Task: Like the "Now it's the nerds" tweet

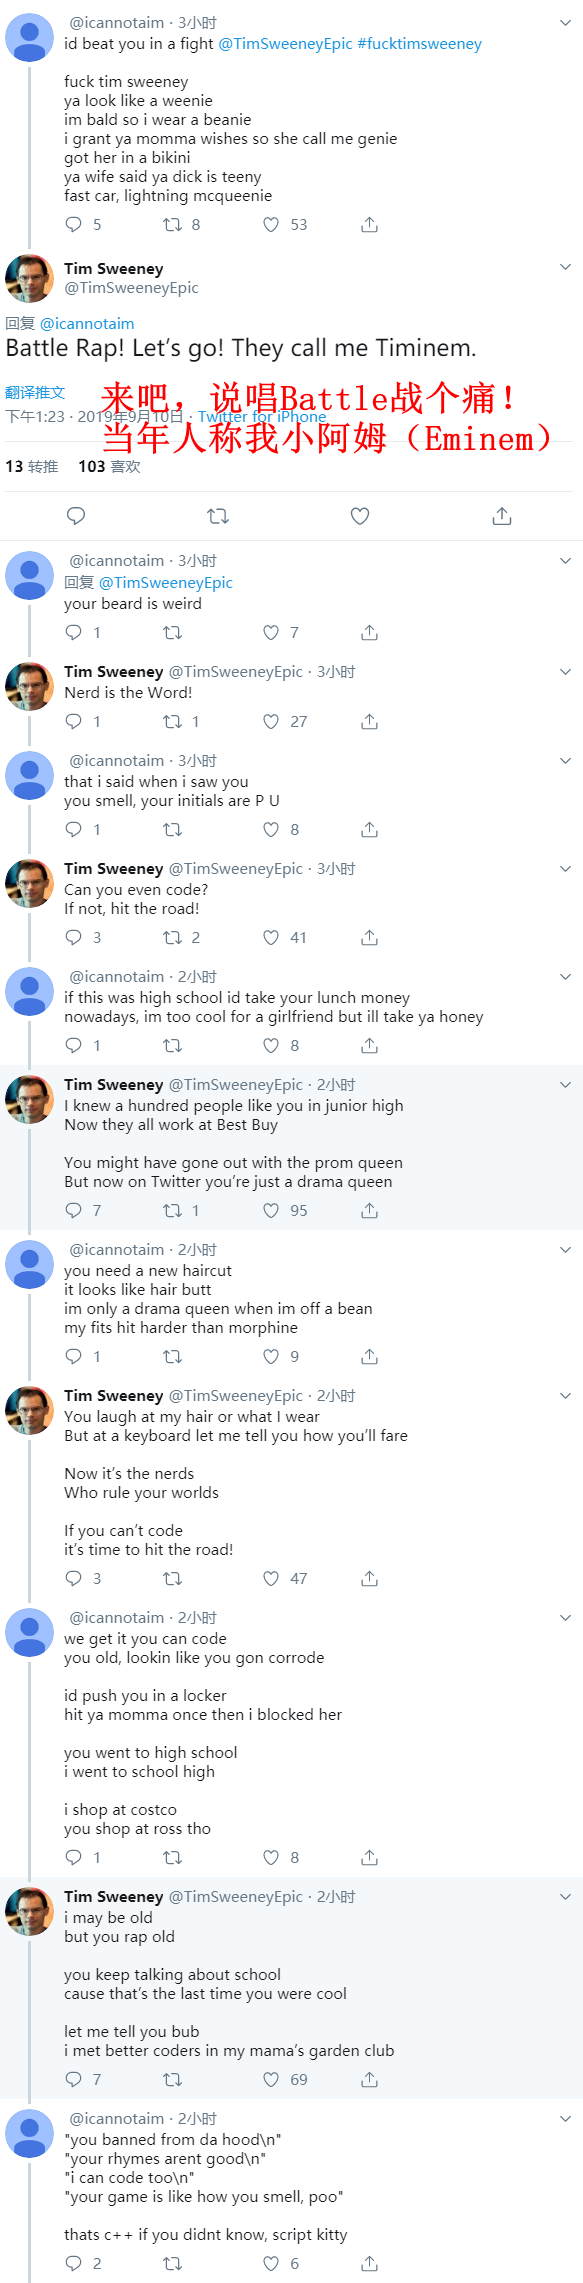Action: (271, 1579)
